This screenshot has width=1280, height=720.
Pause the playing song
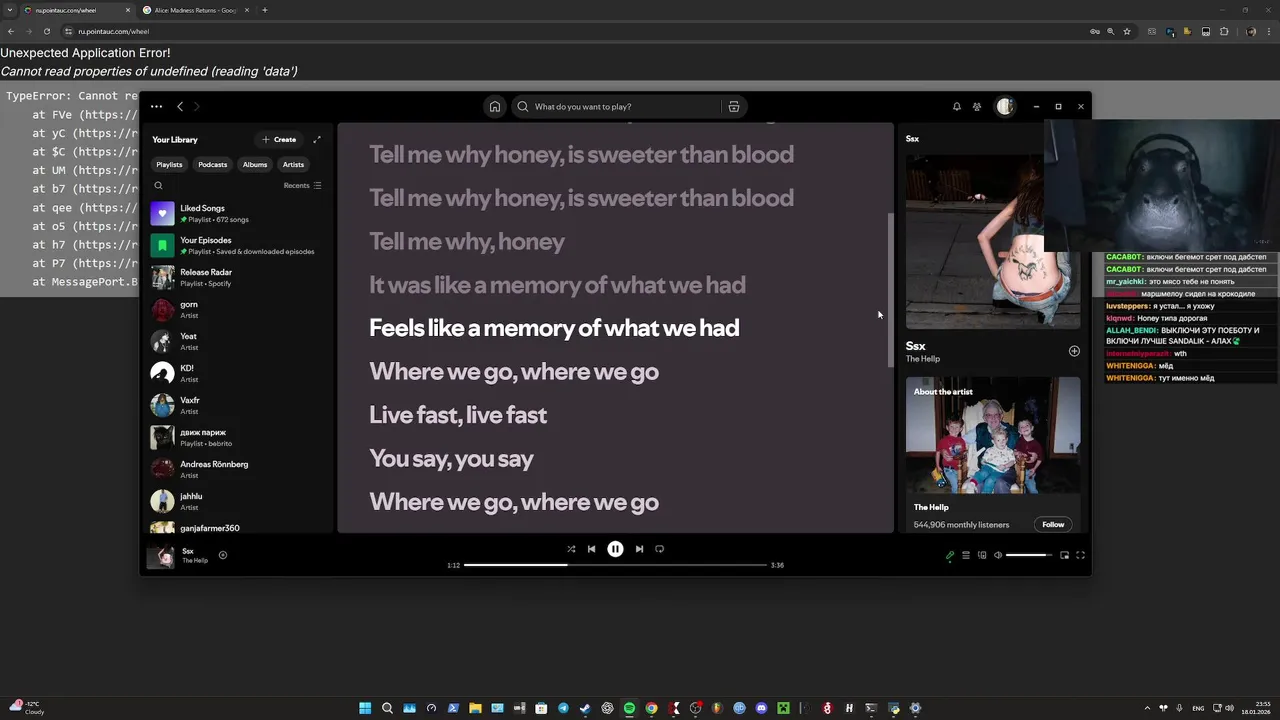615,549
